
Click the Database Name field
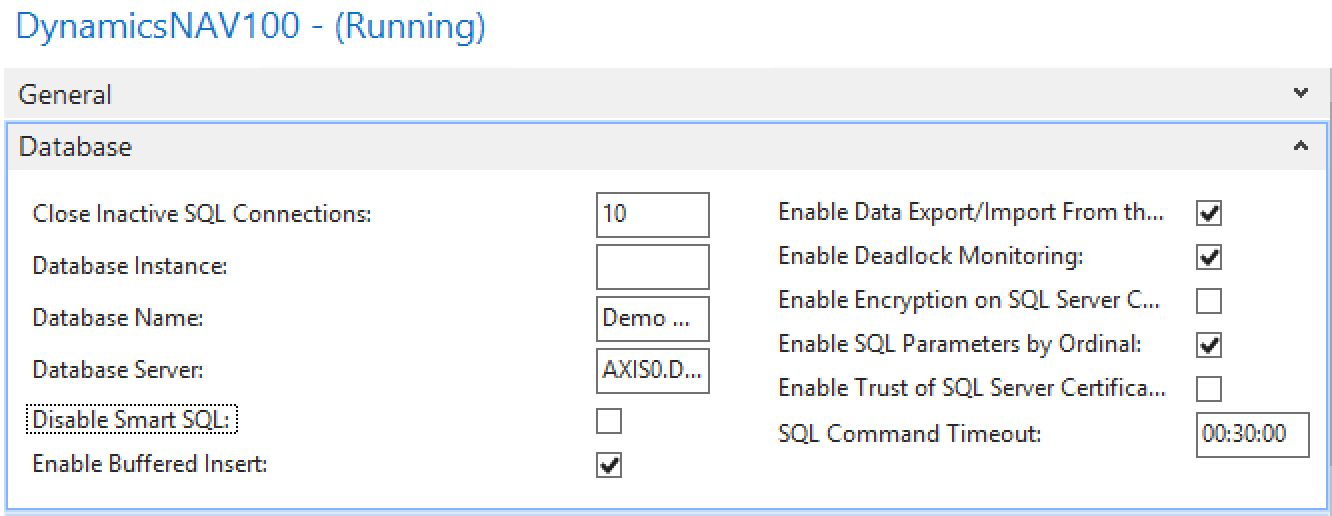tap(653, 319)
